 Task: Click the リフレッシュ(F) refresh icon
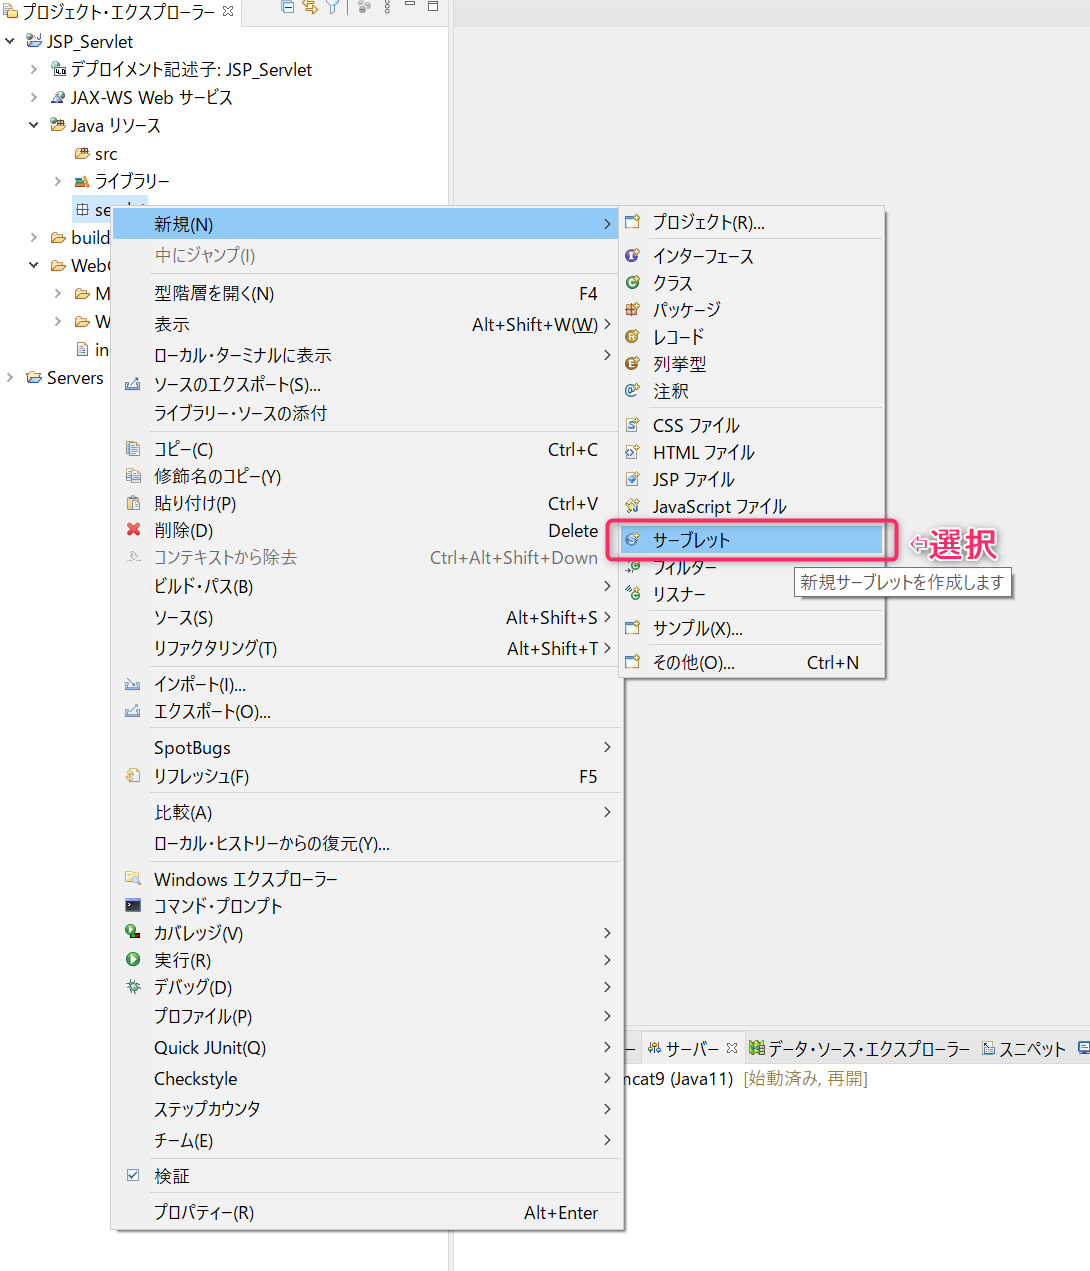click(133, 776)
